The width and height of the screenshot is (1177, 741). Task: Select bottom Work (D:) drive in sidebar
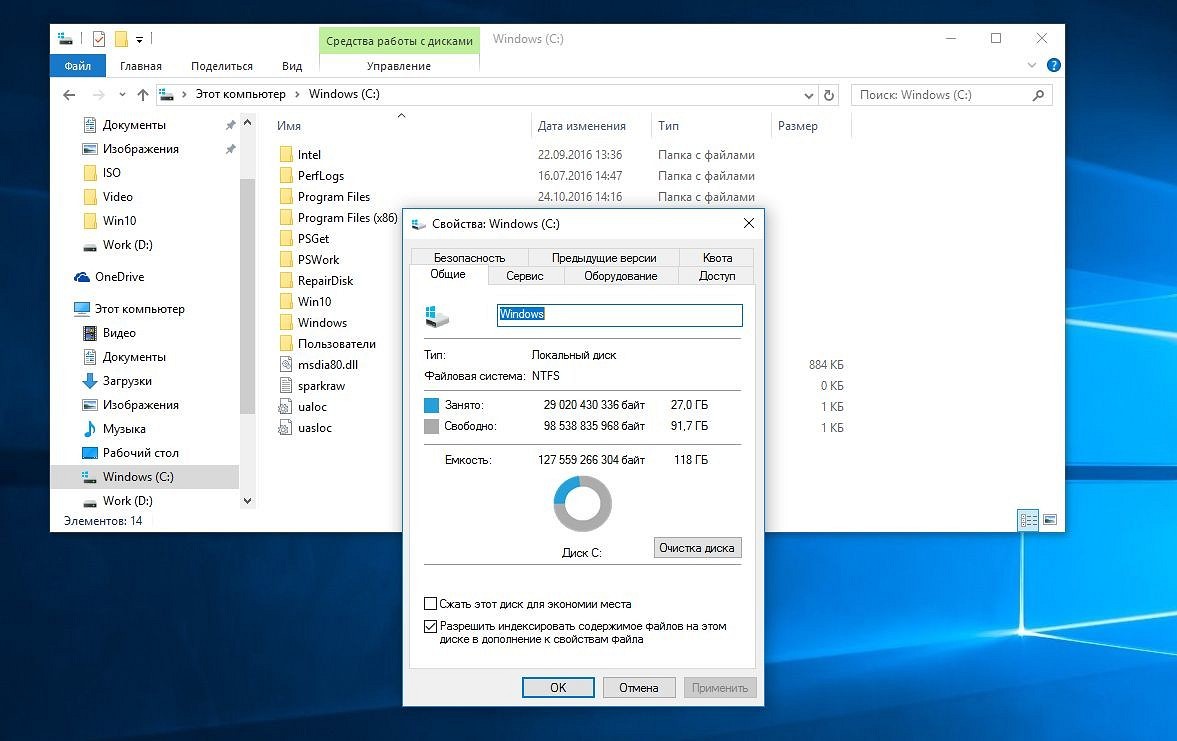click(x=127, y=501)
